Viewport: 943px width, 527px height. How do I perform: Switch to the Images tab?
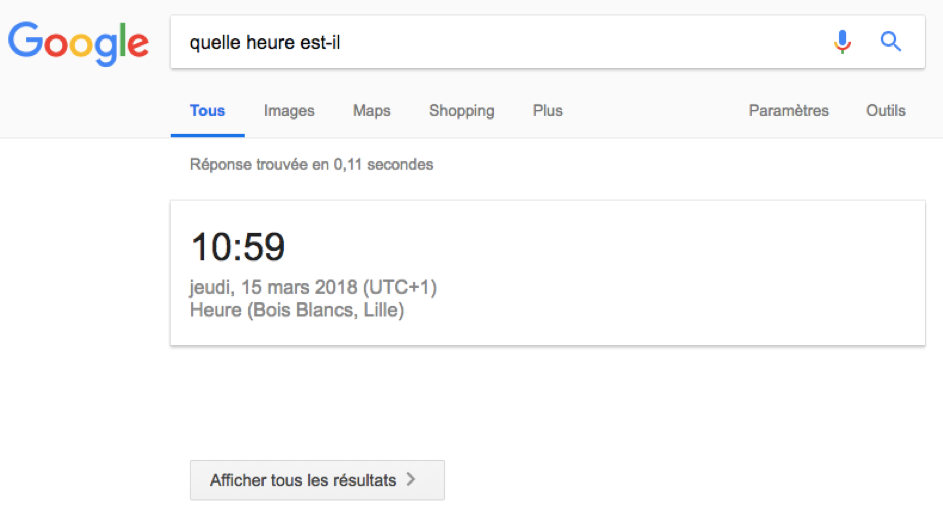coord(289,111)
